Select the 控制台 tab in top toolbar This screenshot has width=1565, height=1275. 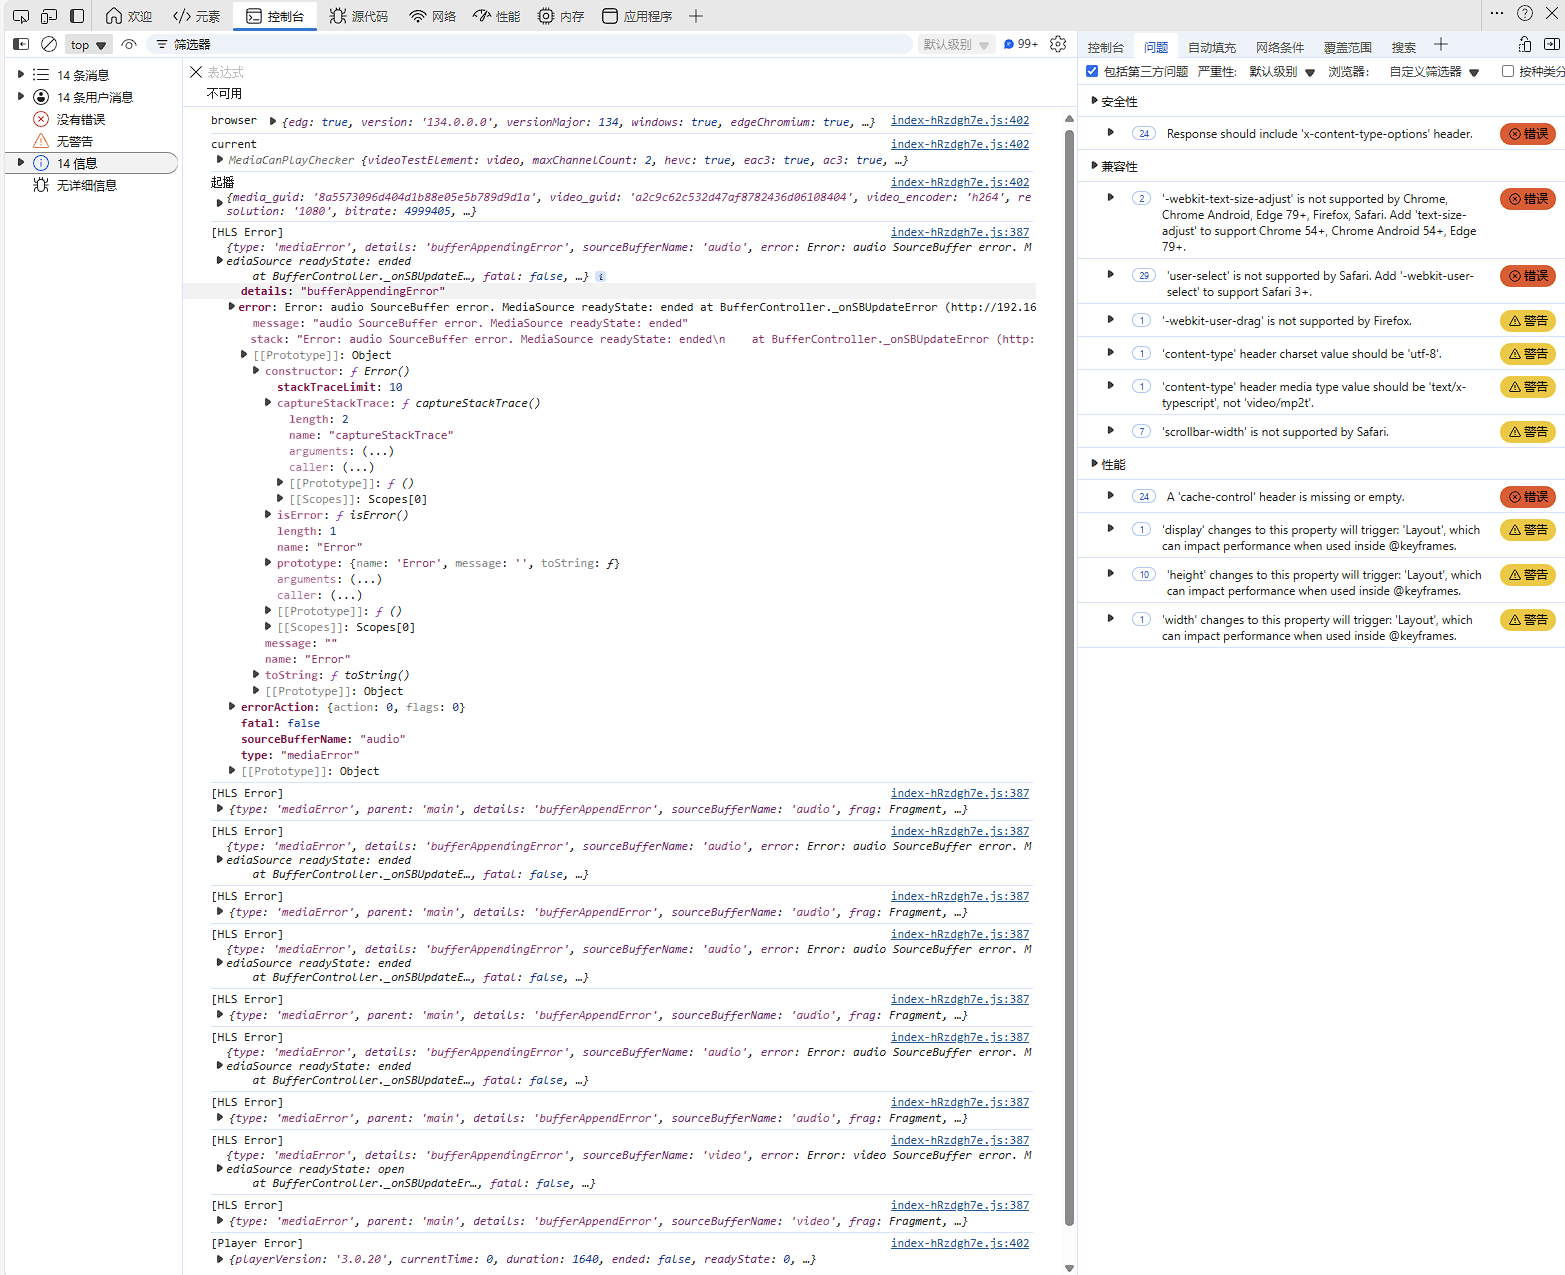tap(275, 16)
